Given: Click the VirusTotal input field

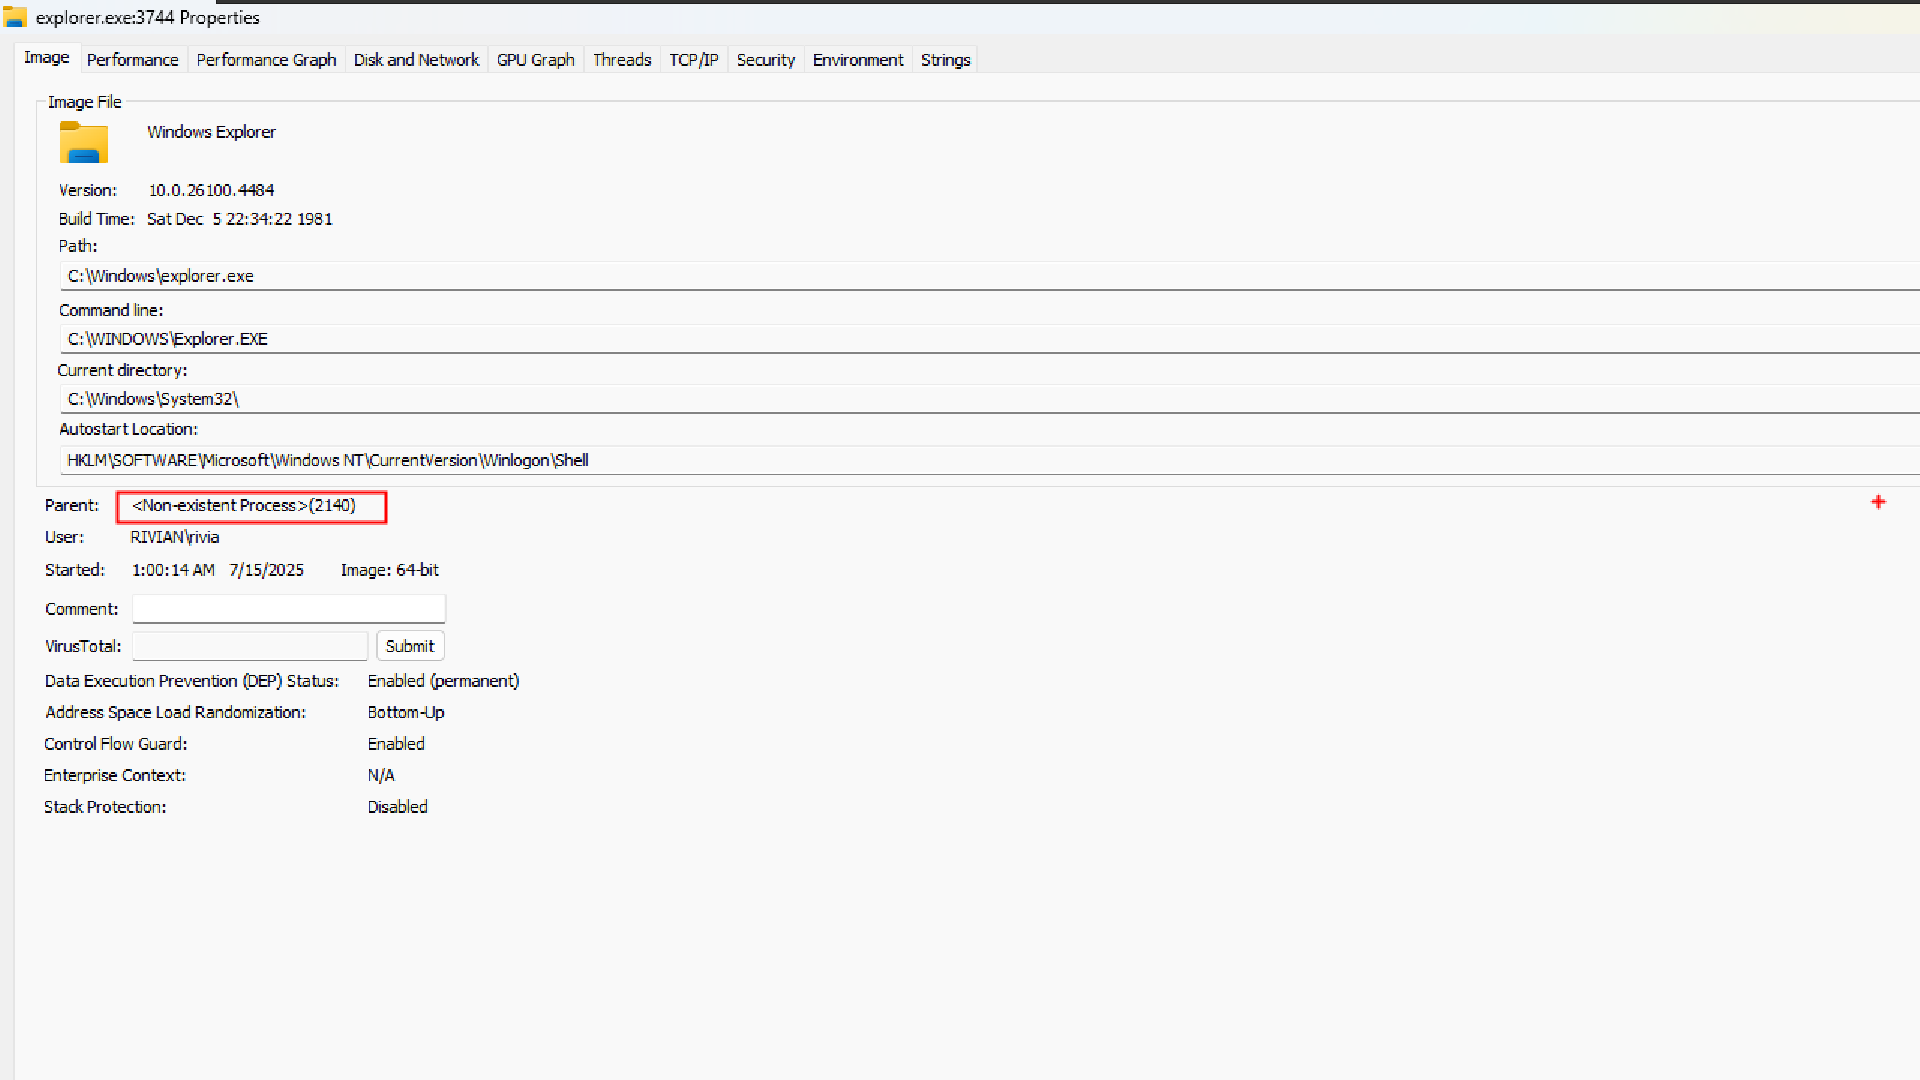Looking at the screenshot, I should tap(250, 646).
